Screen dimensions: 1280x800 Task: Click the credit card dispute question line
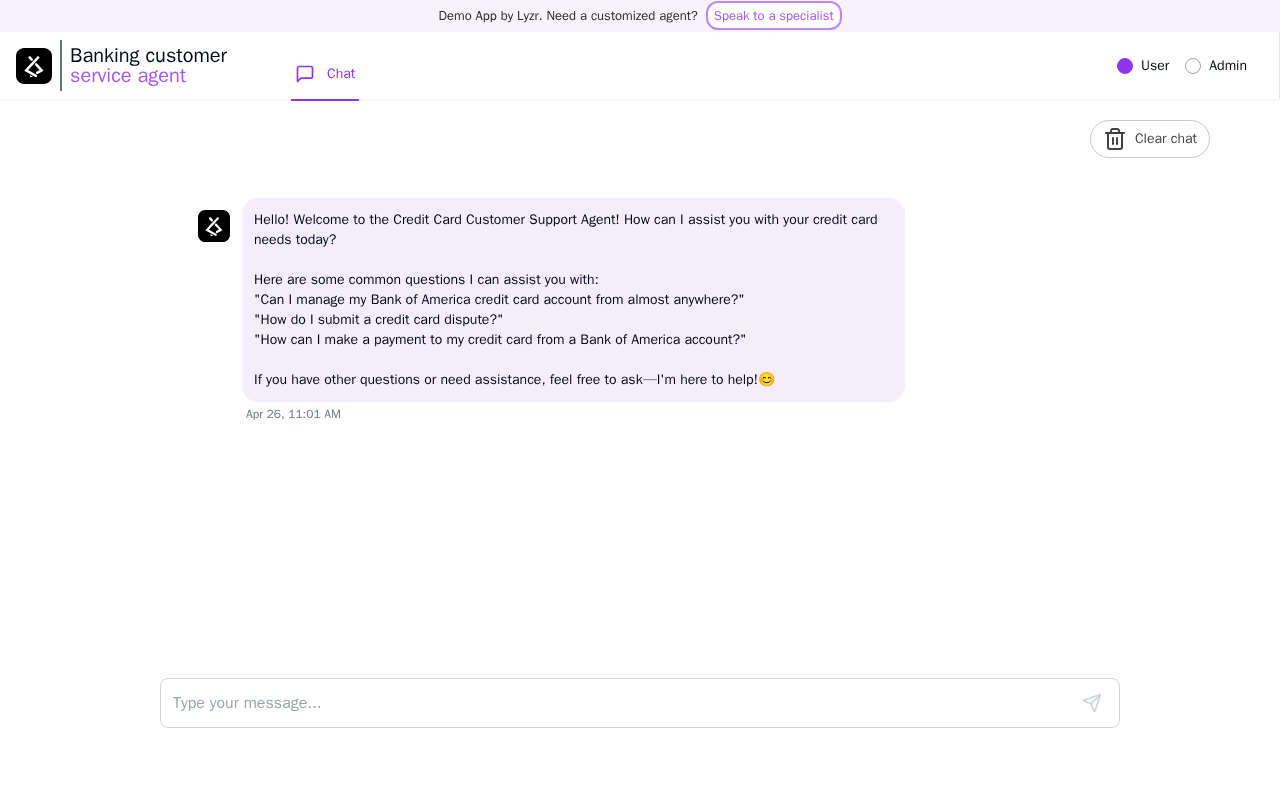pos(378,320)
